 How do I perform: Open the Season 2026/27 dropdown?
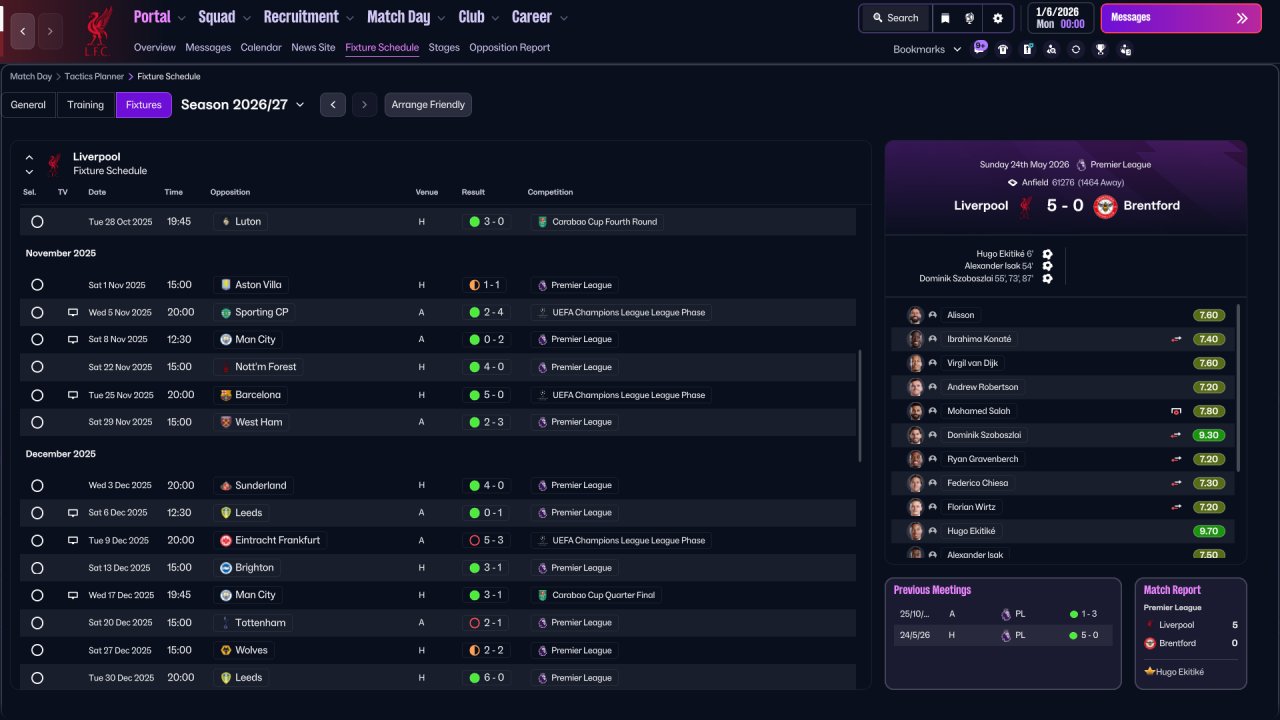243,104
